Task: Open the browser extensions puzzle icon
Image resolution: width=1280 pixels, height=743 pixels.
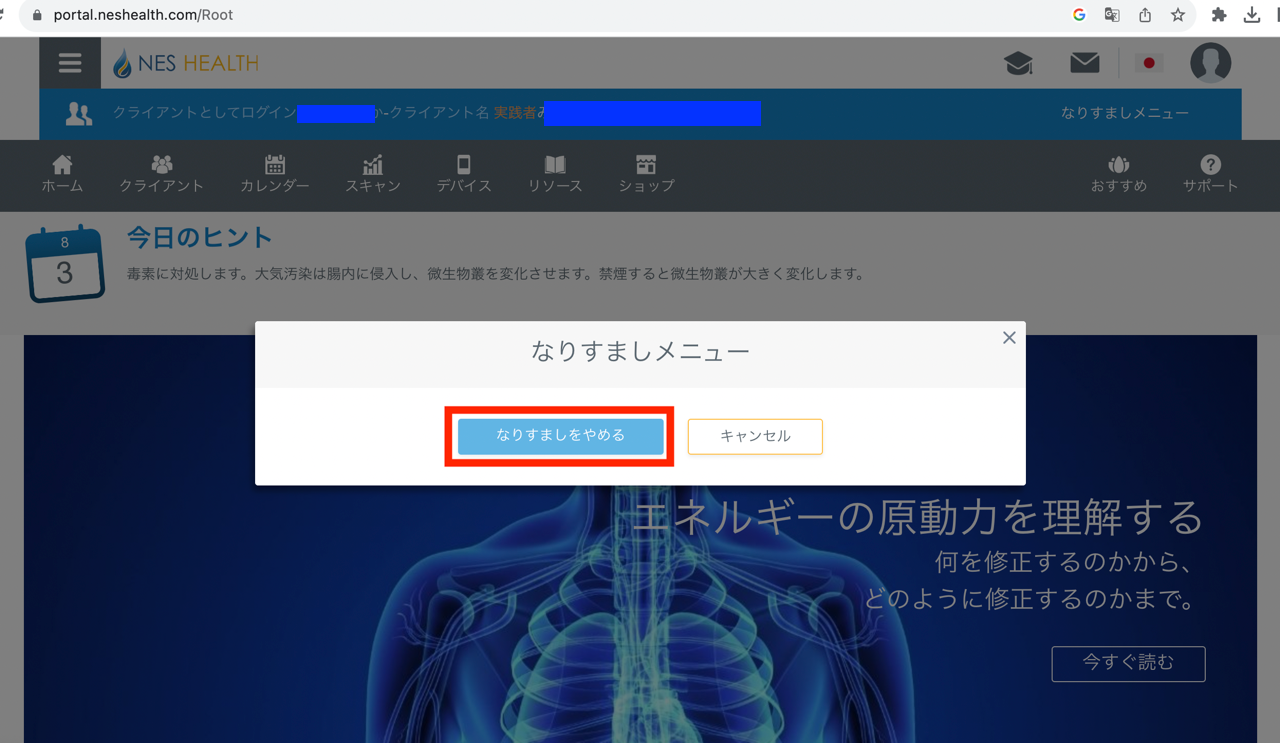Action: click(x=1219, y=15)
